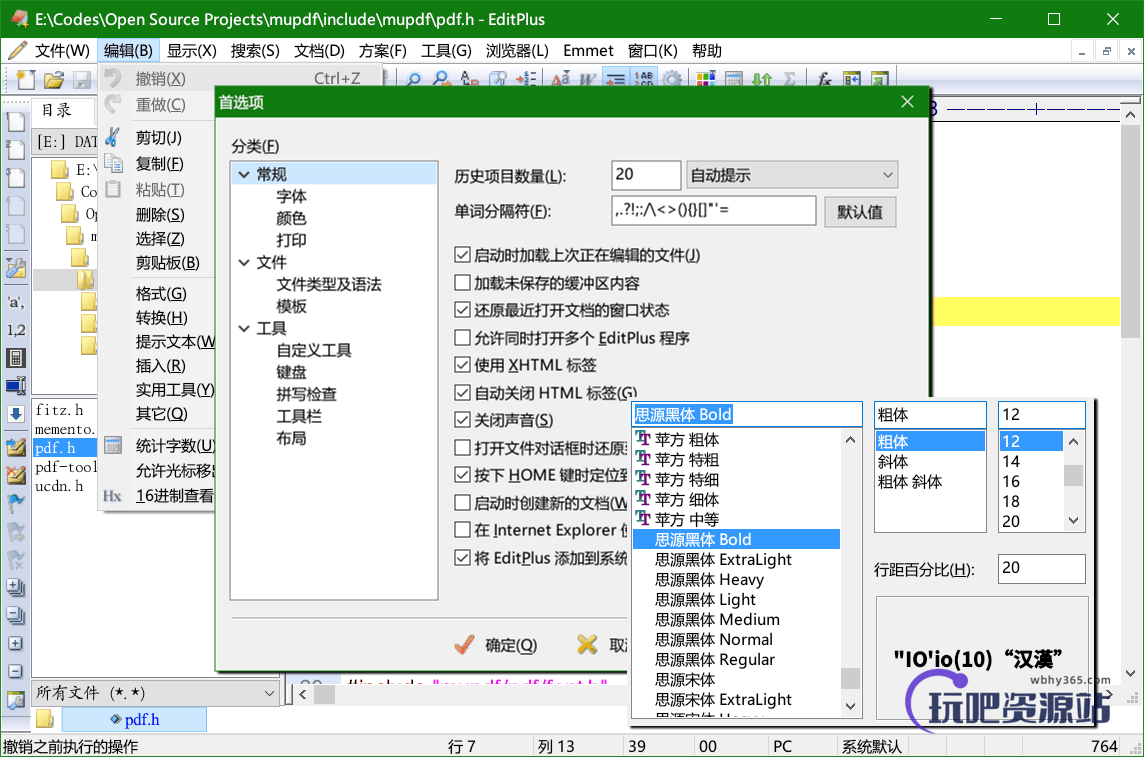Click the 1AB line number toolbar icon
Viewport: 1144px width, 757px height.
644,79
